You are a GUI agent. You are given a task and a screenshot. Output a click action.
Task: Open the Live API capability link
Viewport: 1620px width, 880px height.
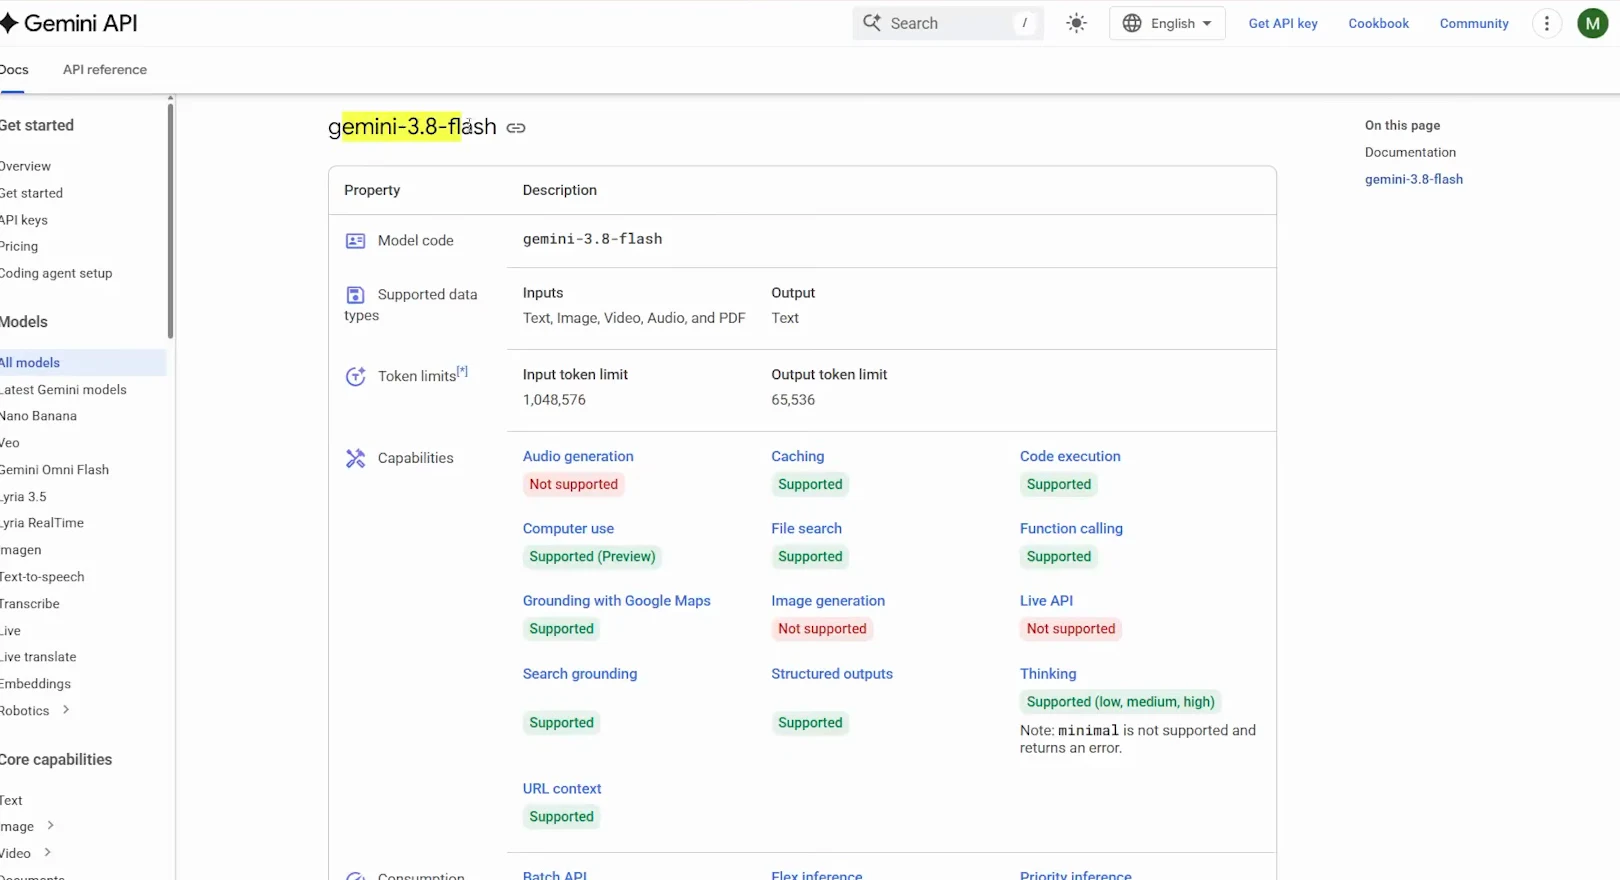pos(1046,601)
